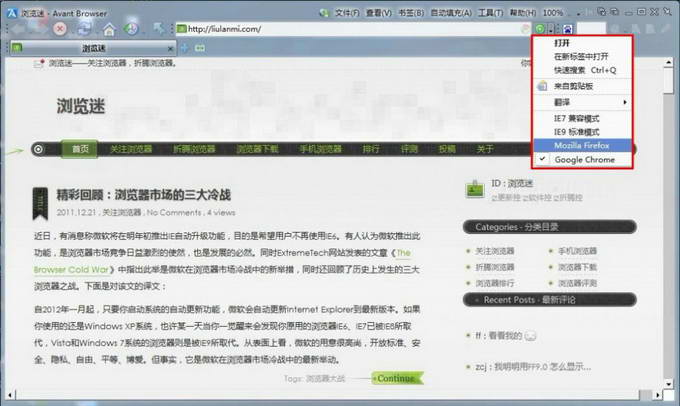
Task: Open 手机浏览器 in site nav bar
Action: 320,149
